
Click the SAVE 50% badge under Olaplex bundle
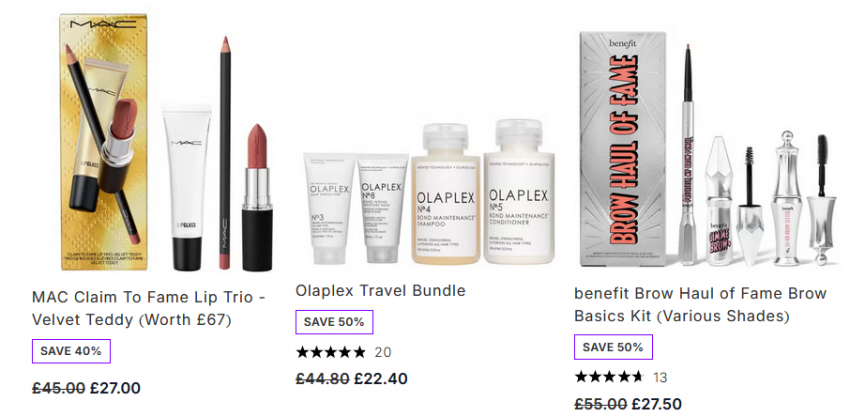point(334,322)
